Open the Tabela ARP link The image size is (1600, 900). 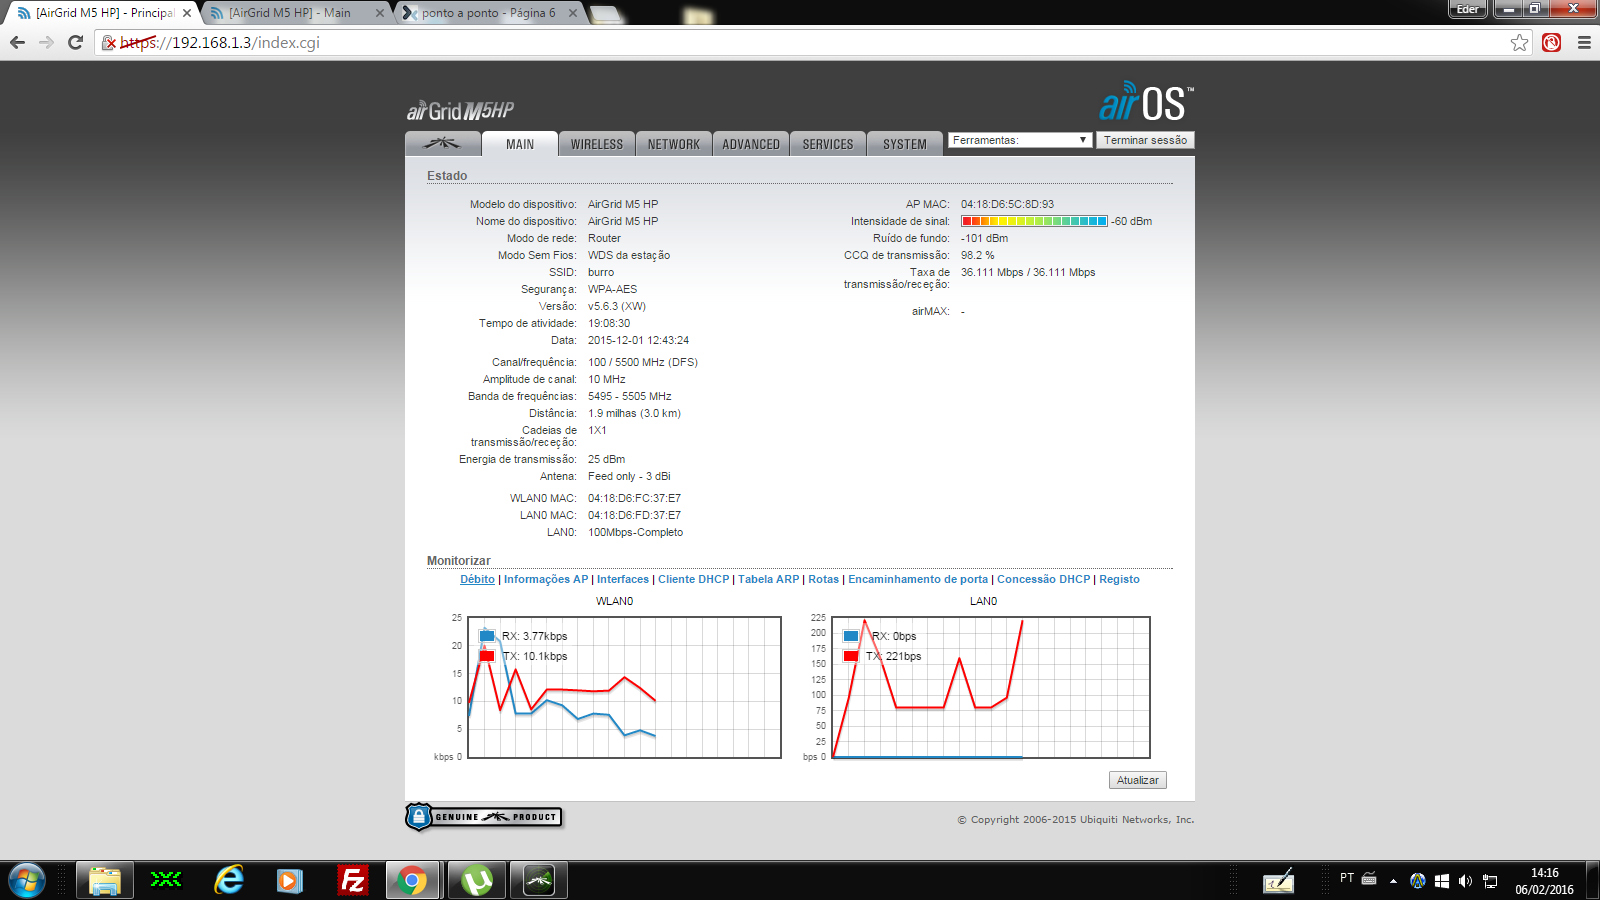(x=769, y=579)
